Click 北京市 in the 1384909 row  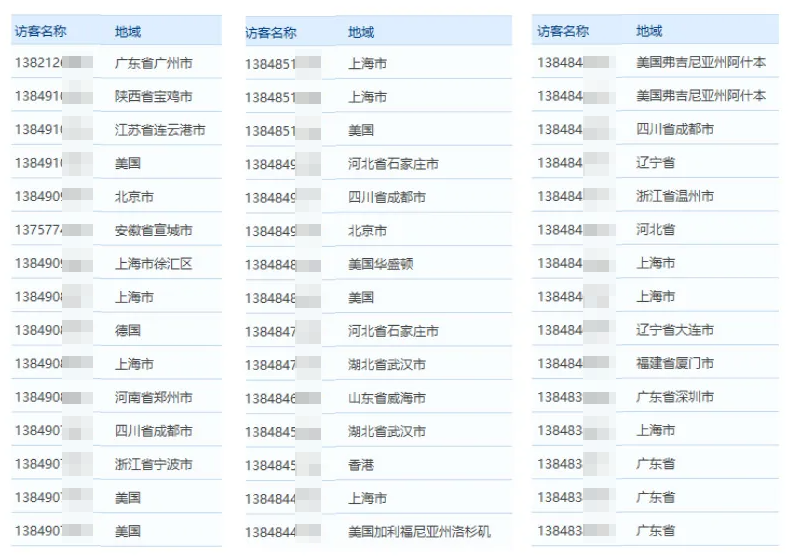pos(134,197)
